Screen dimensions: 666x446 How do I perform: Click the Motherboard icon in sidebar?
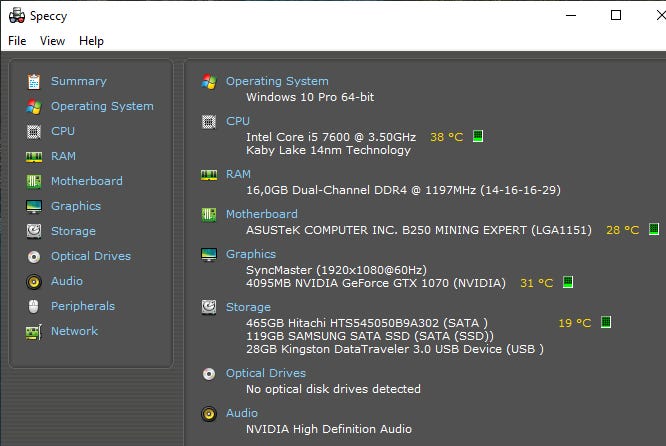(x=34, y=182)
